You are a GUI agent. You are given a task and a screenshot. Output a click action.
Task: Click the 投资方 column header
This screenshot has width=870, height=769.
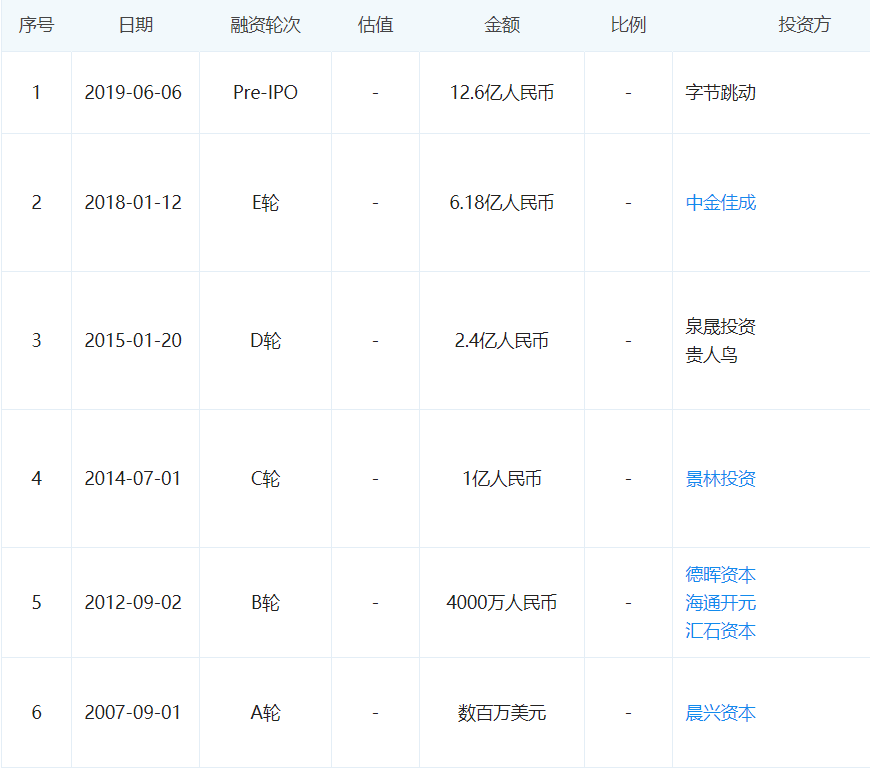(804, 25)
